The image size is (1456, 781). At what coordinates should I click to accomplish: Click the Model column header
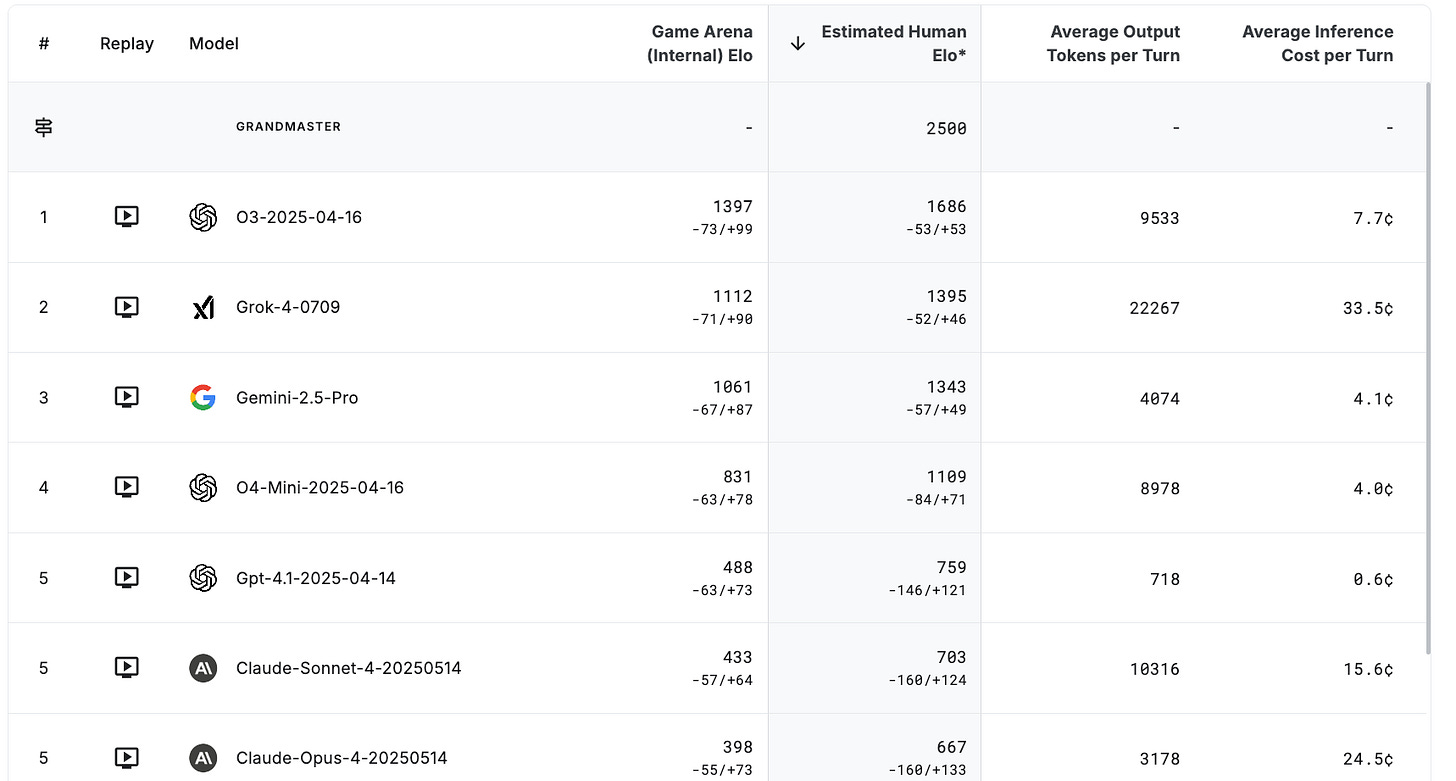(214, 44)
